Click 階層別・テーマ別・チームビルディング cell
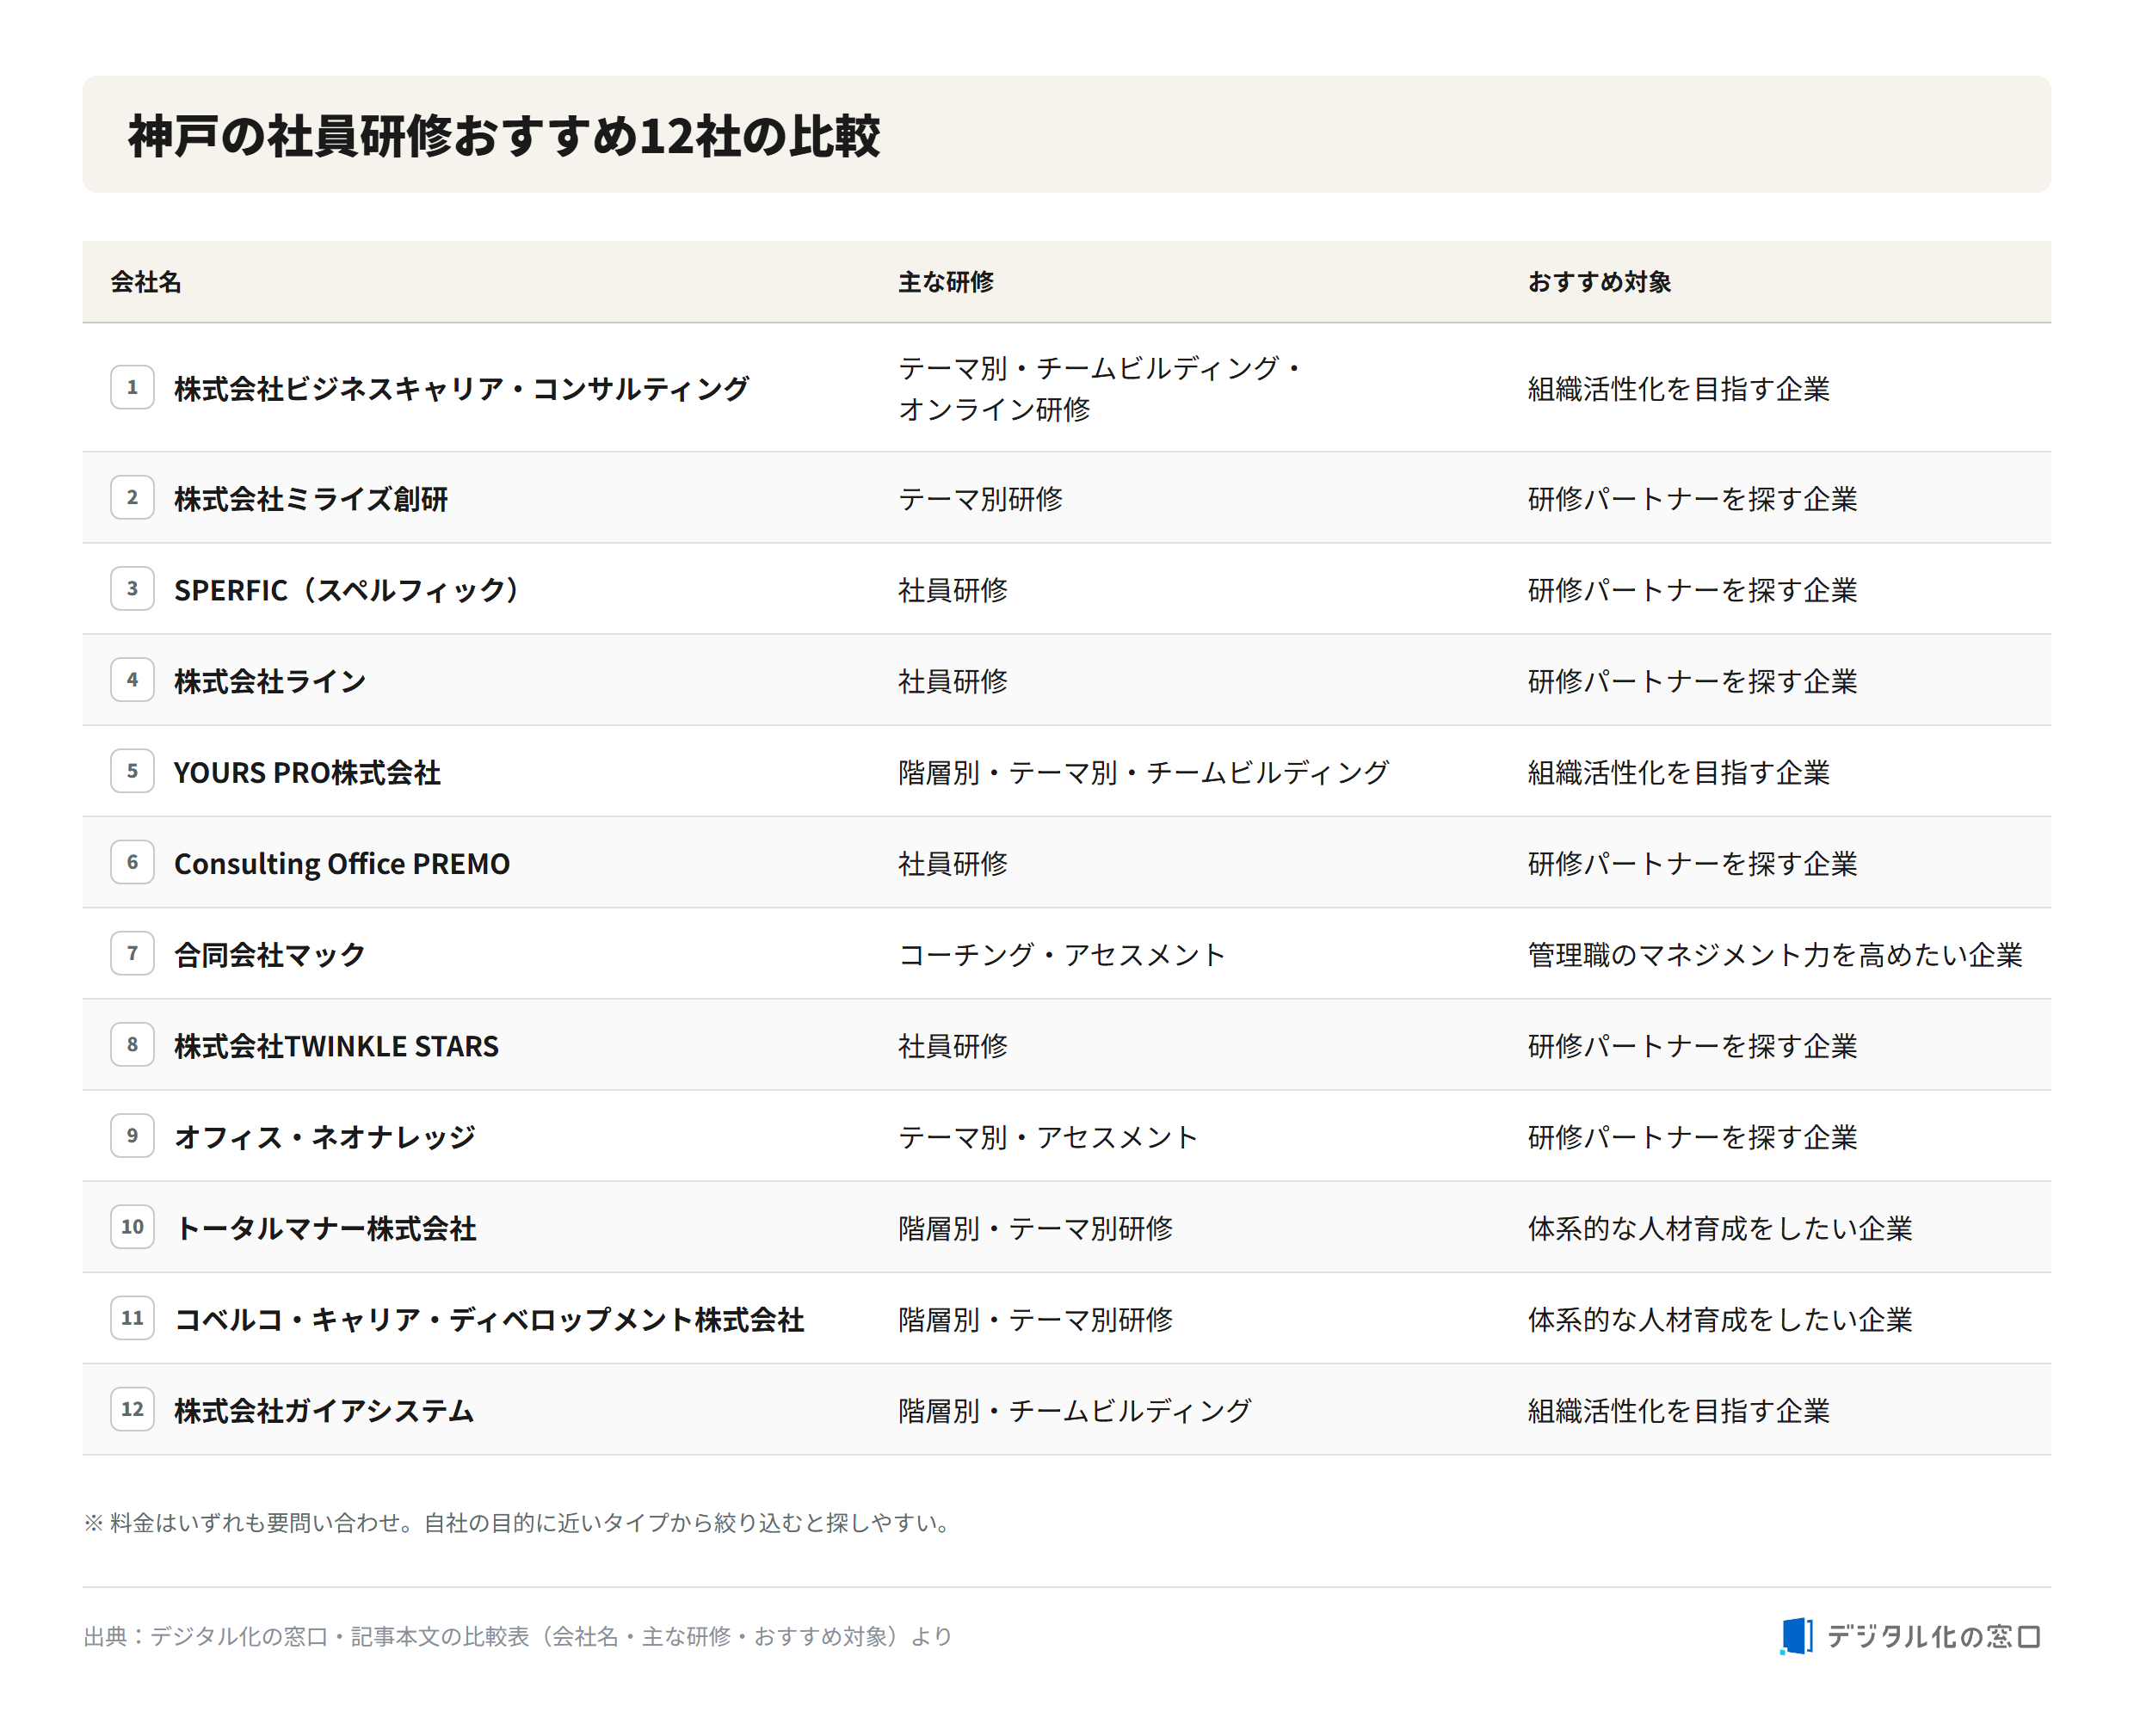Image resolution: width=2134 pixels, height=1736 pixels. click(x=1144, y=772)
